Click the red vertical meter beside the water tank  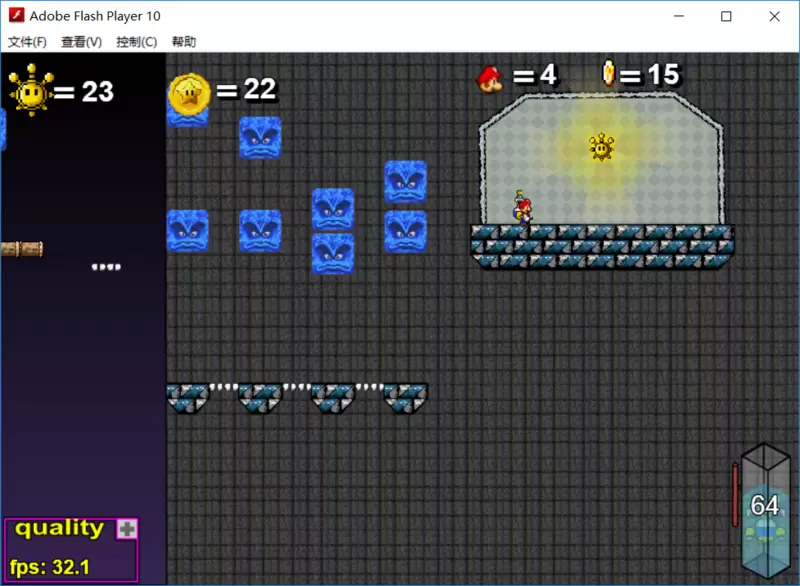tap(735, 494)
